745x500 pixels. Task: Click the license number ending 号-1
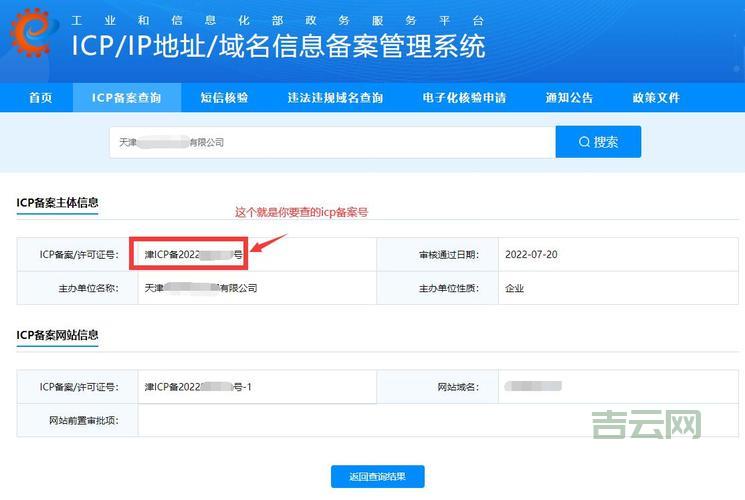(x=198, y=387)
